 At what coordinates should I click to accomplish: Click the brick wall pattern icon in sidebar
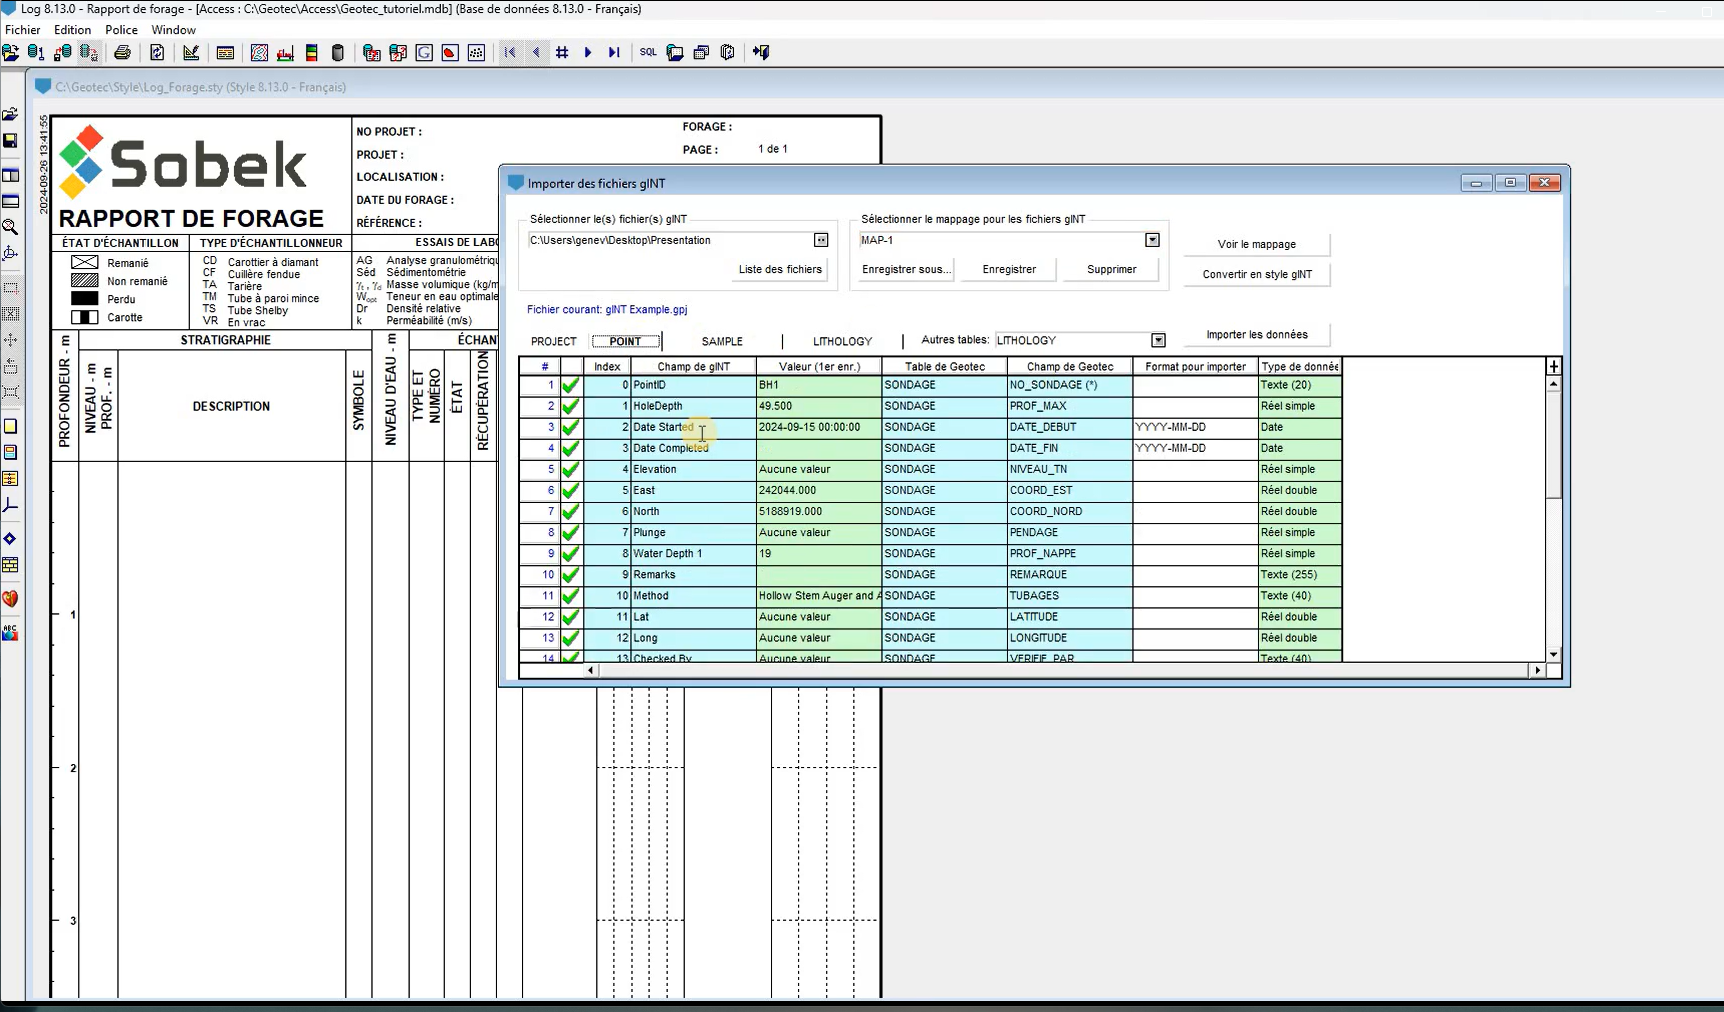(x=10, y=565)
